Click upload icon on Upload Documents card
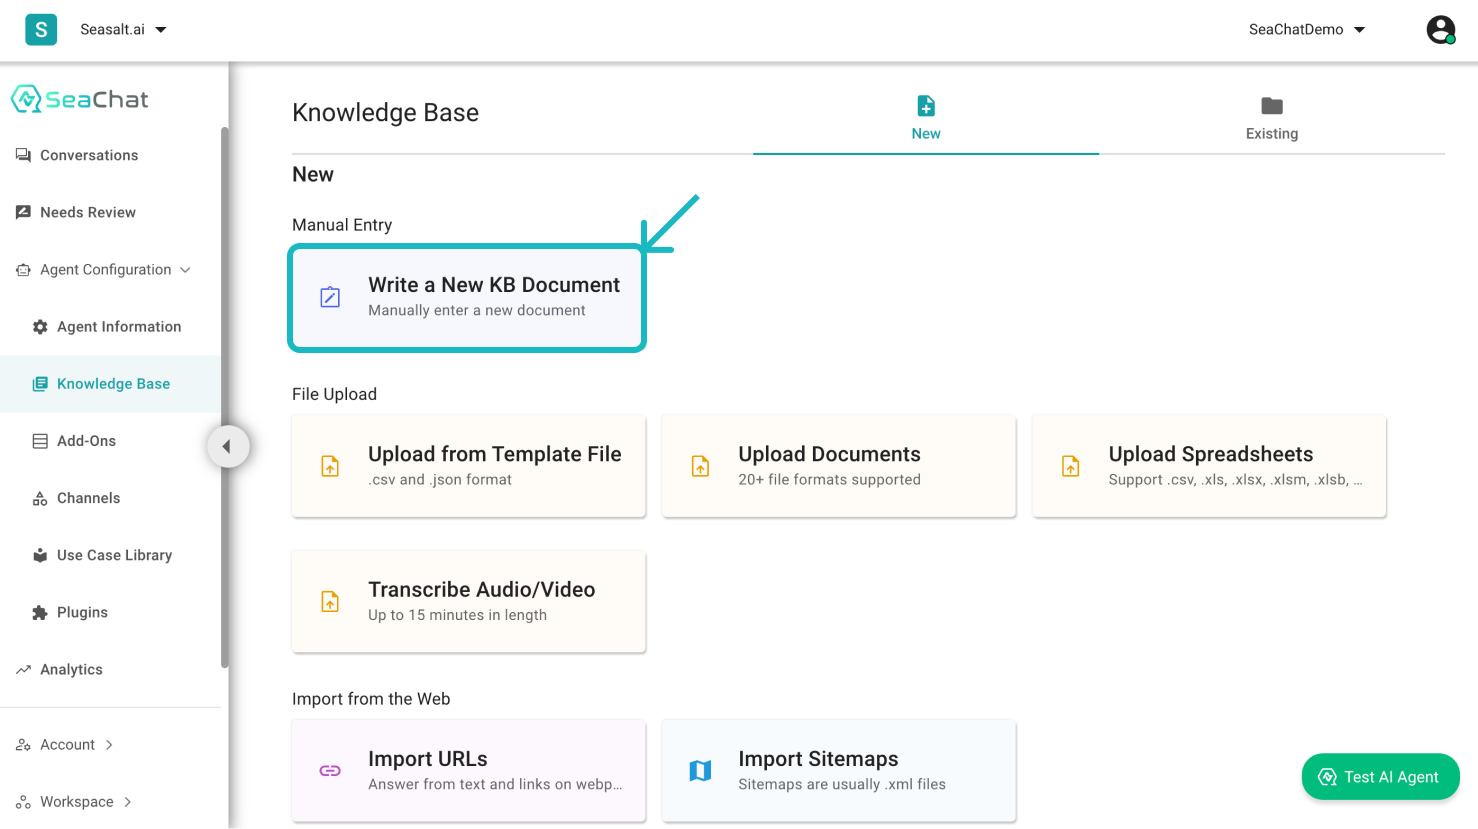 click(x=700, y=466)
